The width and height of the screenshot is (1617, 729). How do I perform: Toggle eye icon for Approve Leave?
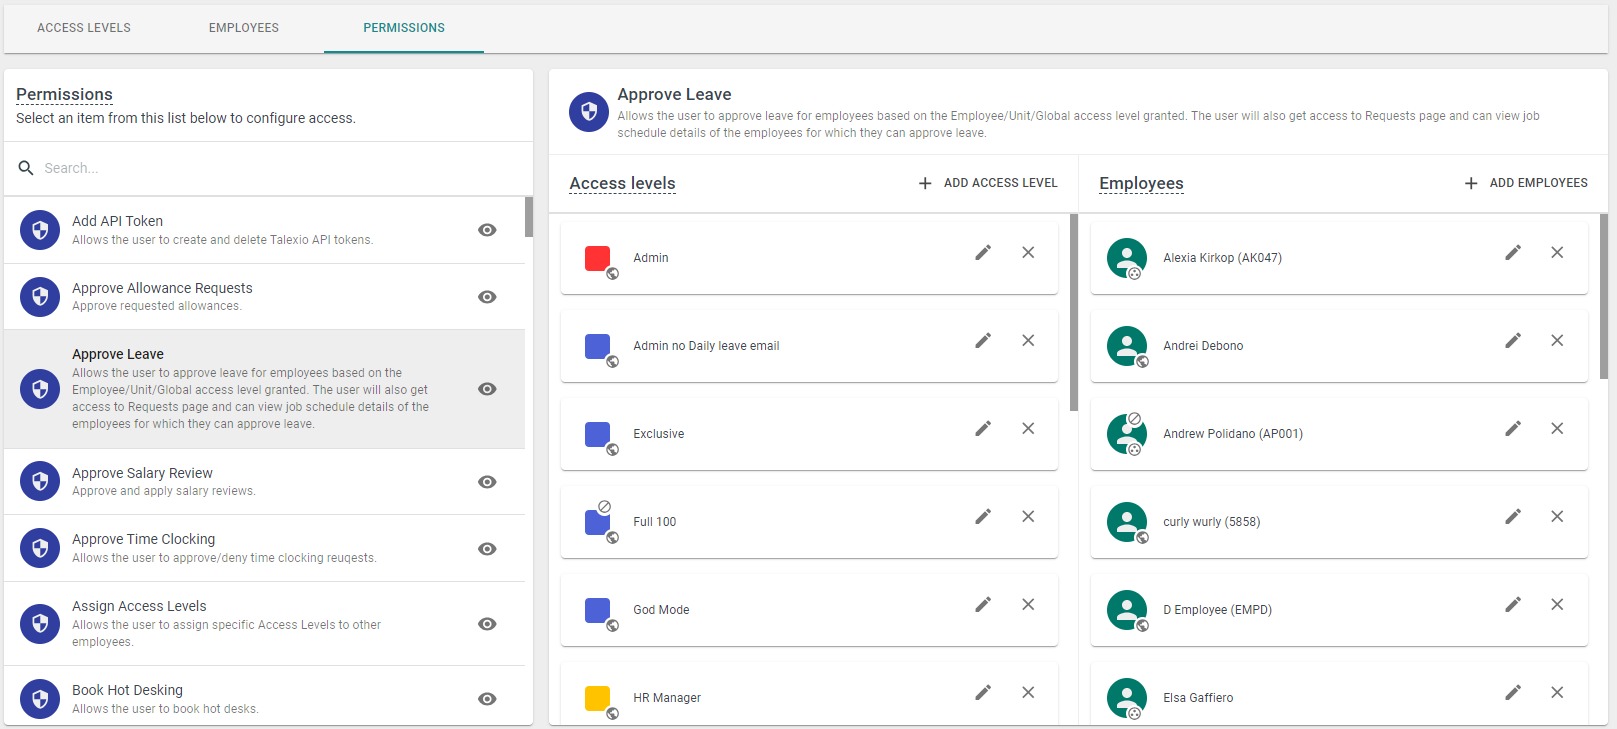pyautogui.click(x=487, y=389)
